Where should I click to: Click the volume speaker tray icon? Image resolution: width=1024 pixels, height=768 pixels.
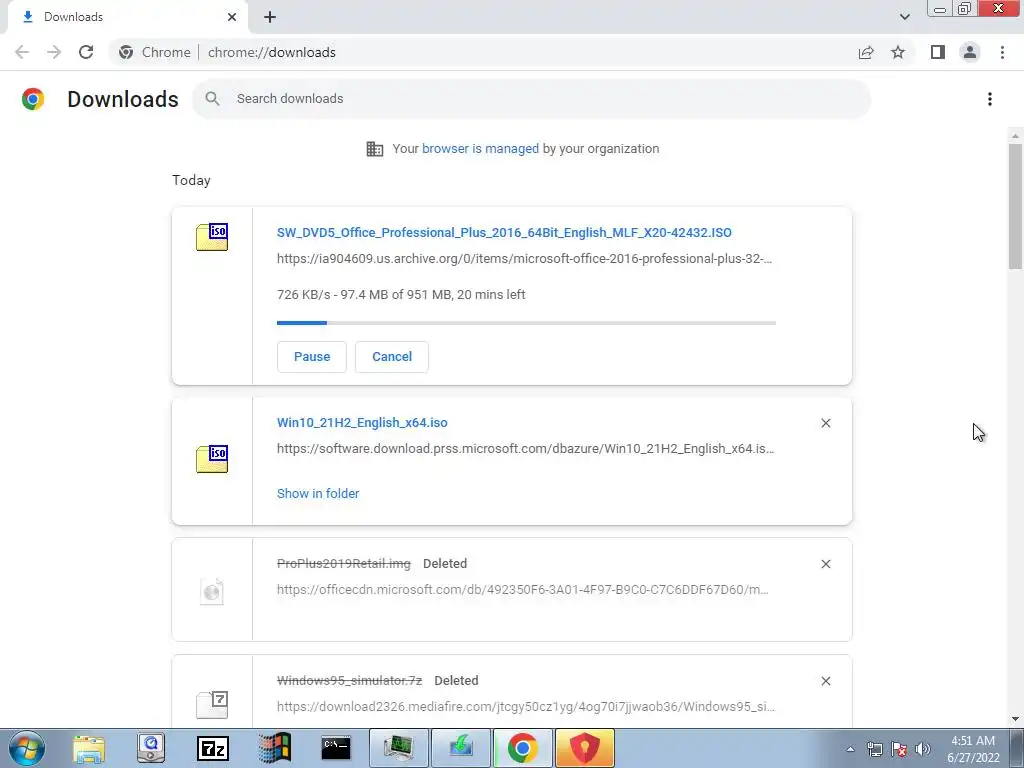[x=923, y=749]
